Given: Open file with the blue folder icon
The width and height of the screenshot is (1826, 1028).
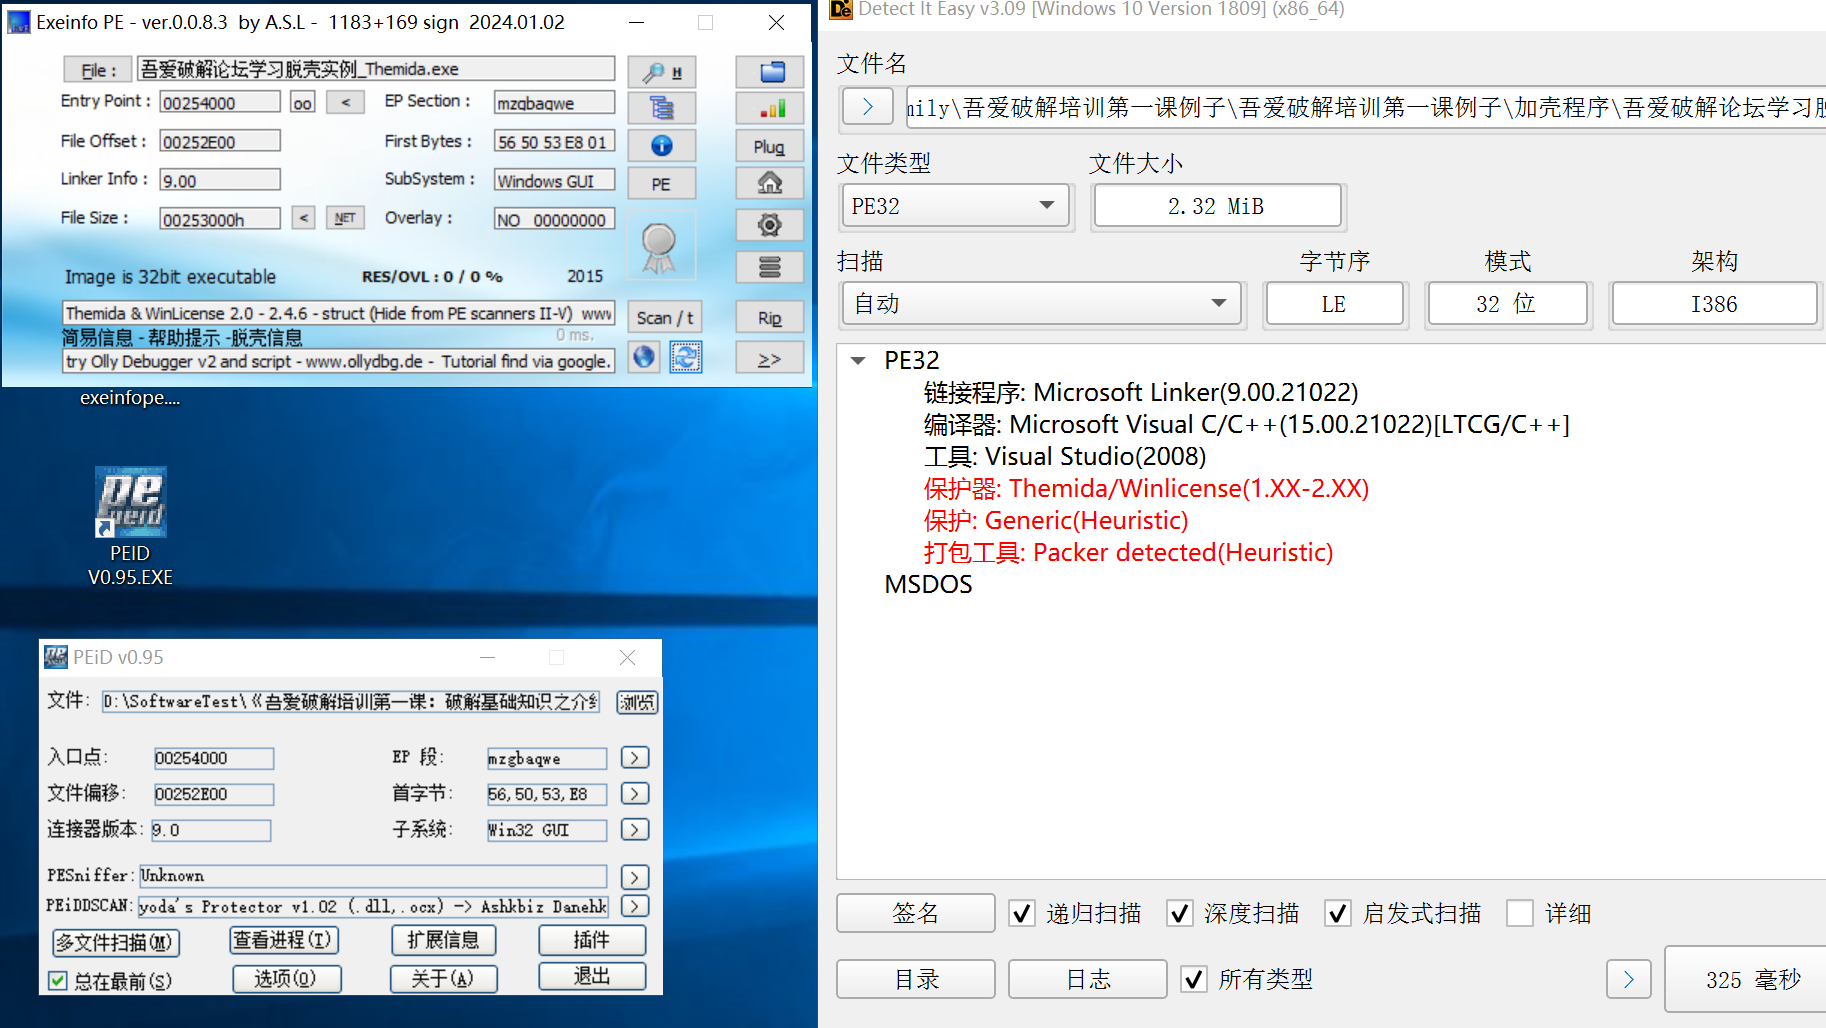Looking at the screenshot, I should tap(770, 72).
